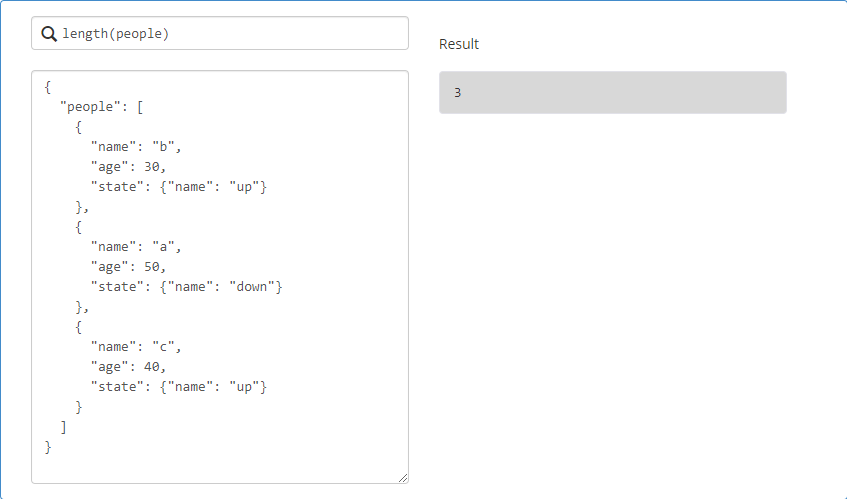This screenshot has width=847, height=499.
Task: Click the "people": [ line in JSON
Action: [x=102, y=107]
